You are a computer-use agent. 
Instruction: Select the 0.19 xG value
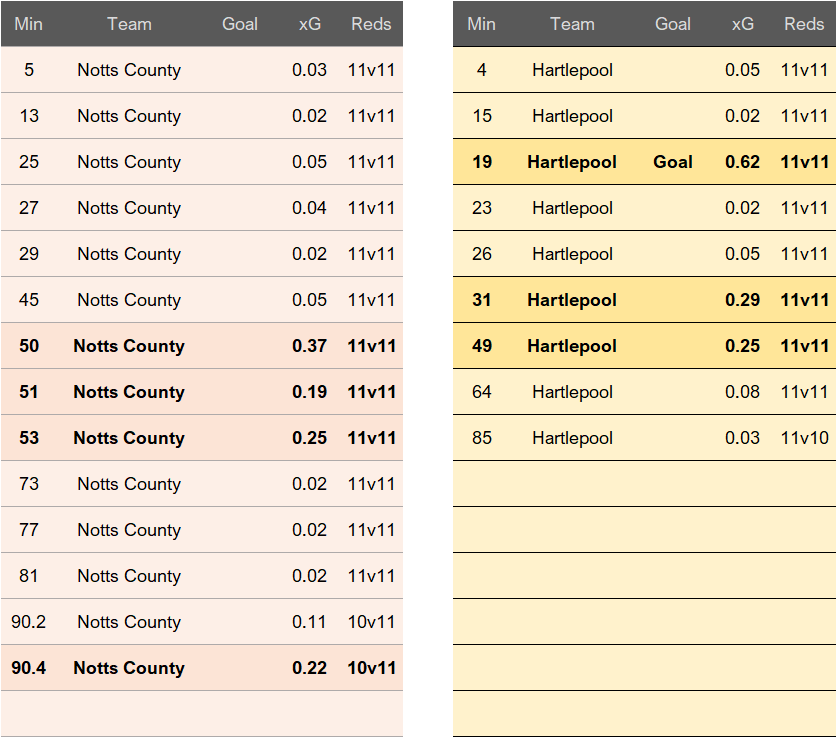pyautogui.click(x=309, y=392)
